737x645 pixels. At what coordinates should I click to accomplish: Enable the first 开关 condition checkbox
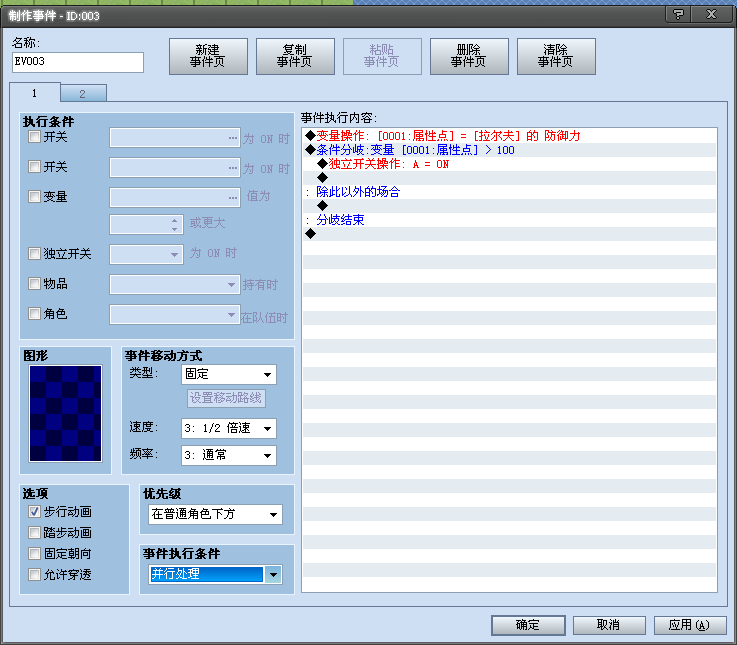coord(34,137)
